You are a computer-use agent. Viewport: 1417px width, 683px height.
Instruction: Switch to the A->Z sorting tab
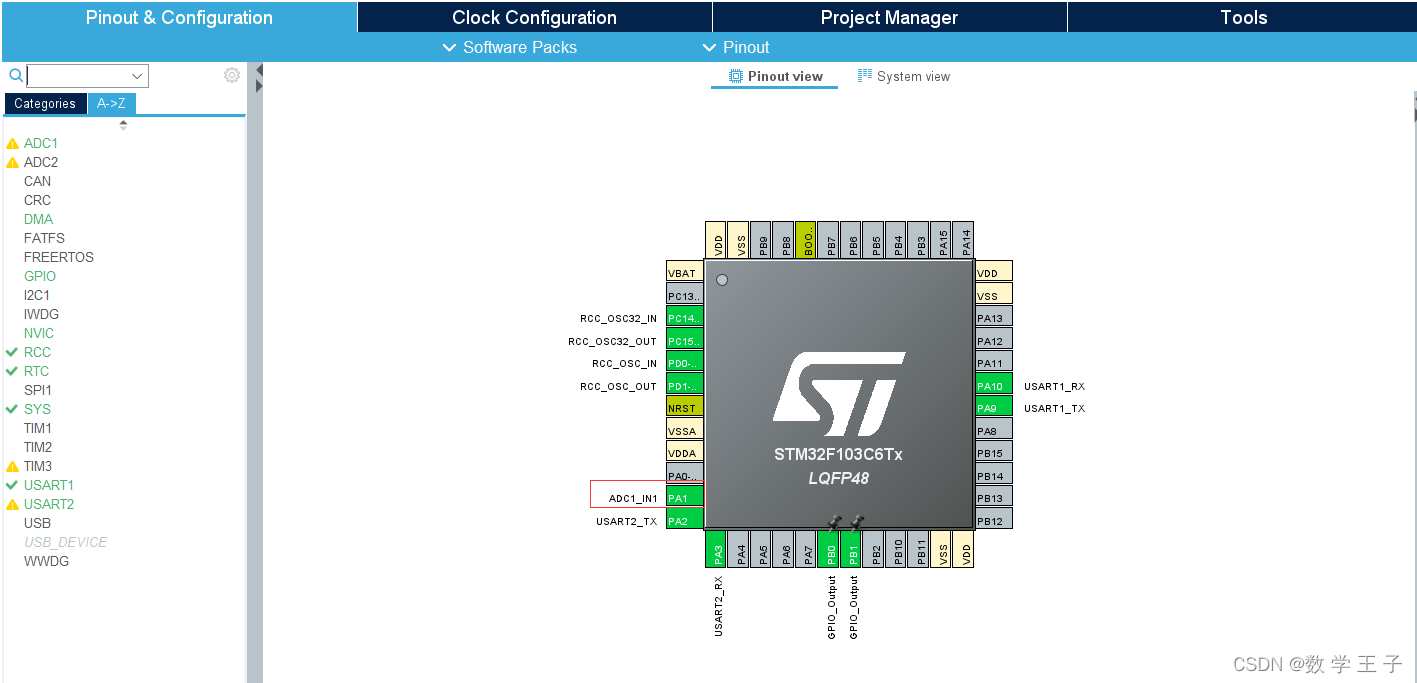click(111, 103)
